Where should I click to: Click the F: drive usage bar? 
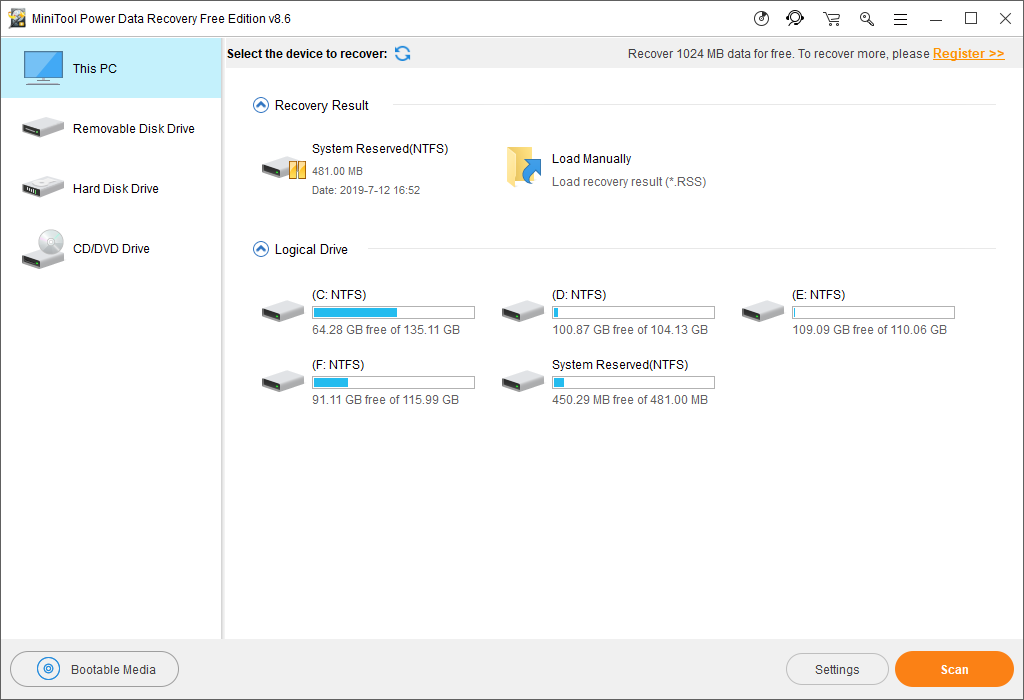click(x=393, y=383)
